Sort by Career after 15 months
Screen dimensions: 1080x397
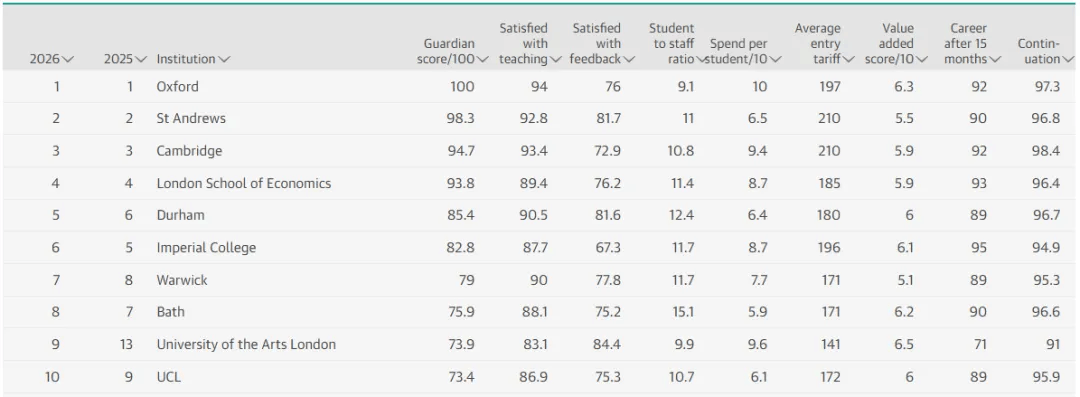pos(972,44)
